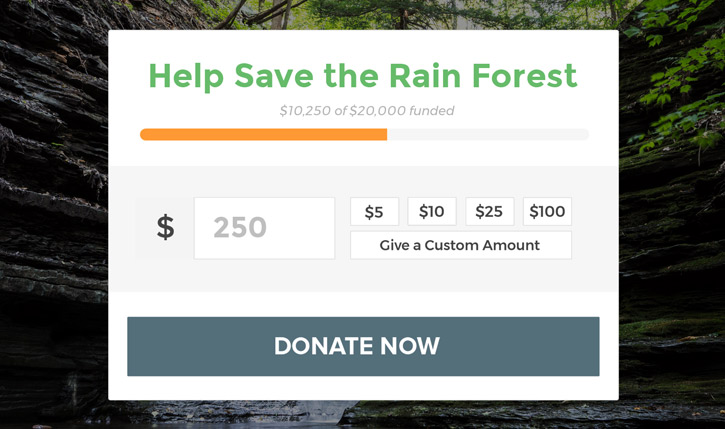The width and height of the screenshot is (725, 429).
Task: Pick the $25 preset amount
Action: (489, 212)
